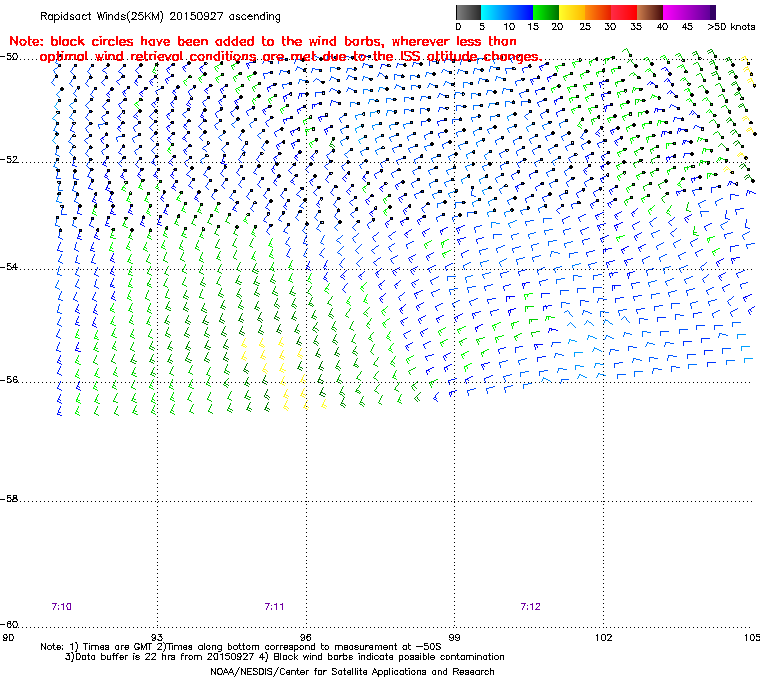Click the cyan 5-10 knots legend color
Image resolution: width=760 pixels, height=688 pixels.
tap(494, 12)
